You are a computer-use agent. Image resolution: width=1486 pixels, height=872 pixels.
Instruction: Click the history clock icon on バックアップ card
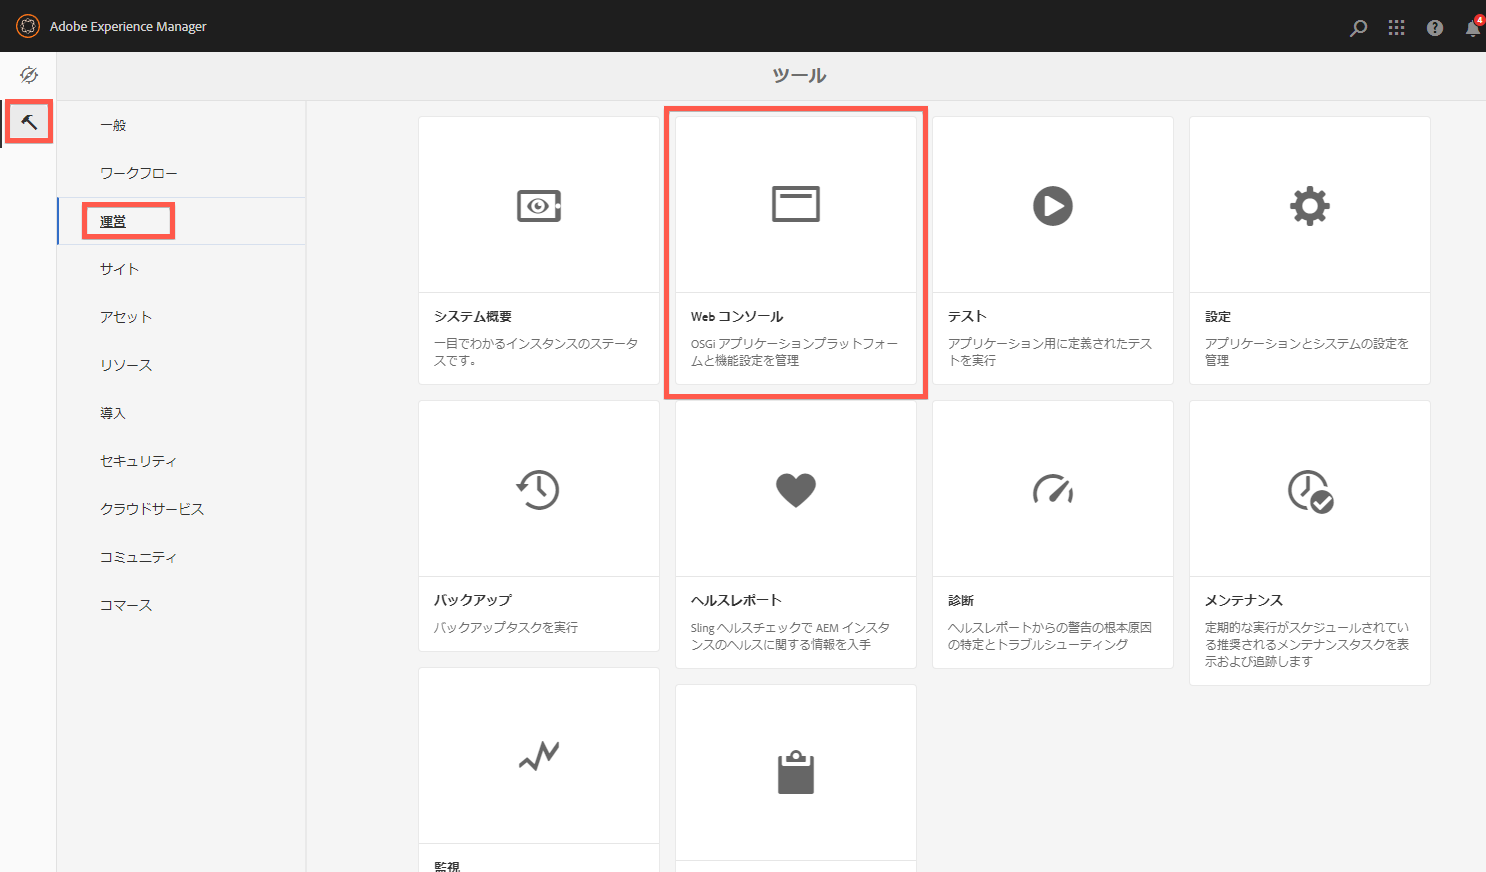pos(538,488)
